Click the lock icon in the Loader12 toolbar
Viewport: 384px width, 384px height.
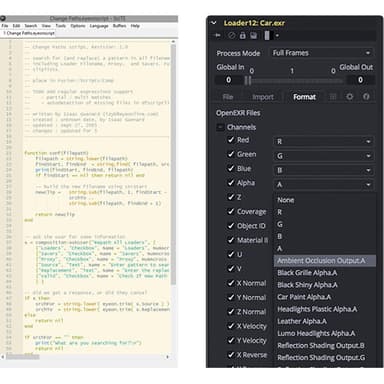point(242,35)
